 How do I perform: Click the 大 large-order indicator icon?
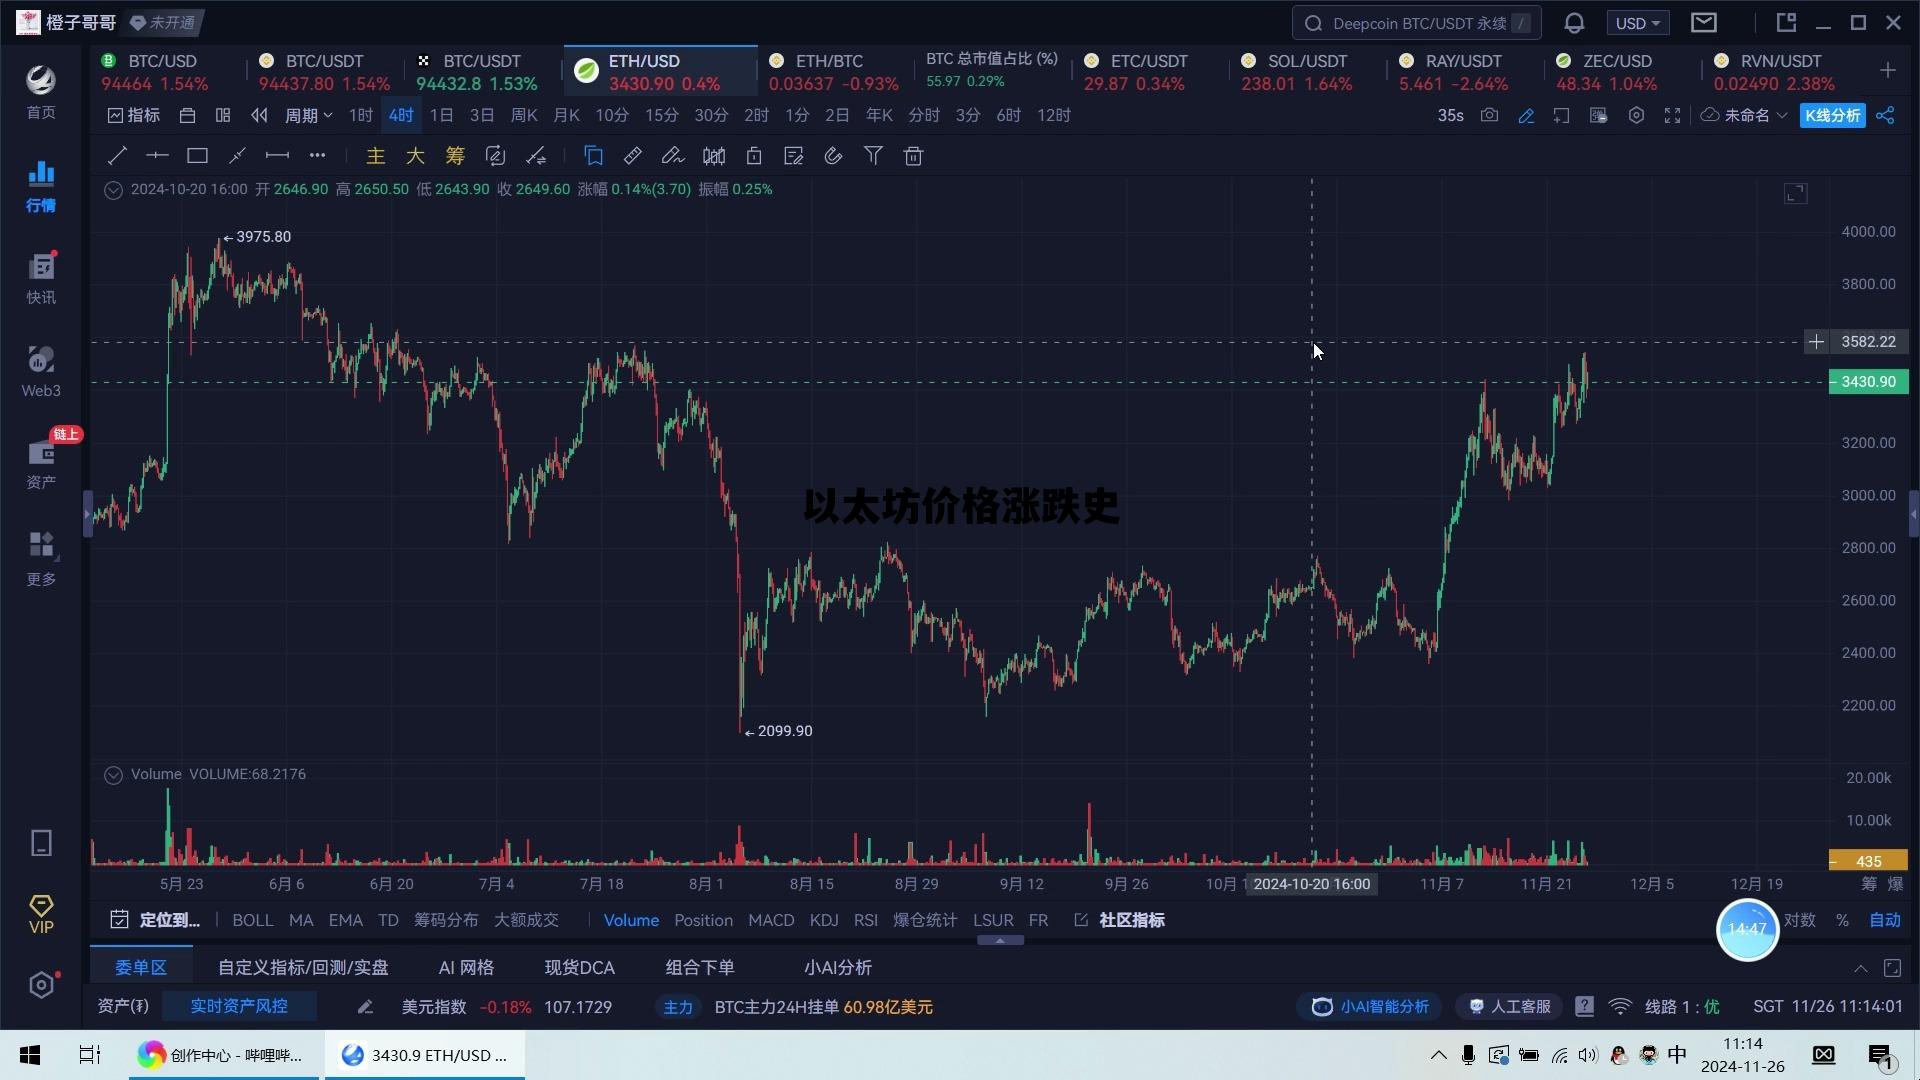[415, 156]
